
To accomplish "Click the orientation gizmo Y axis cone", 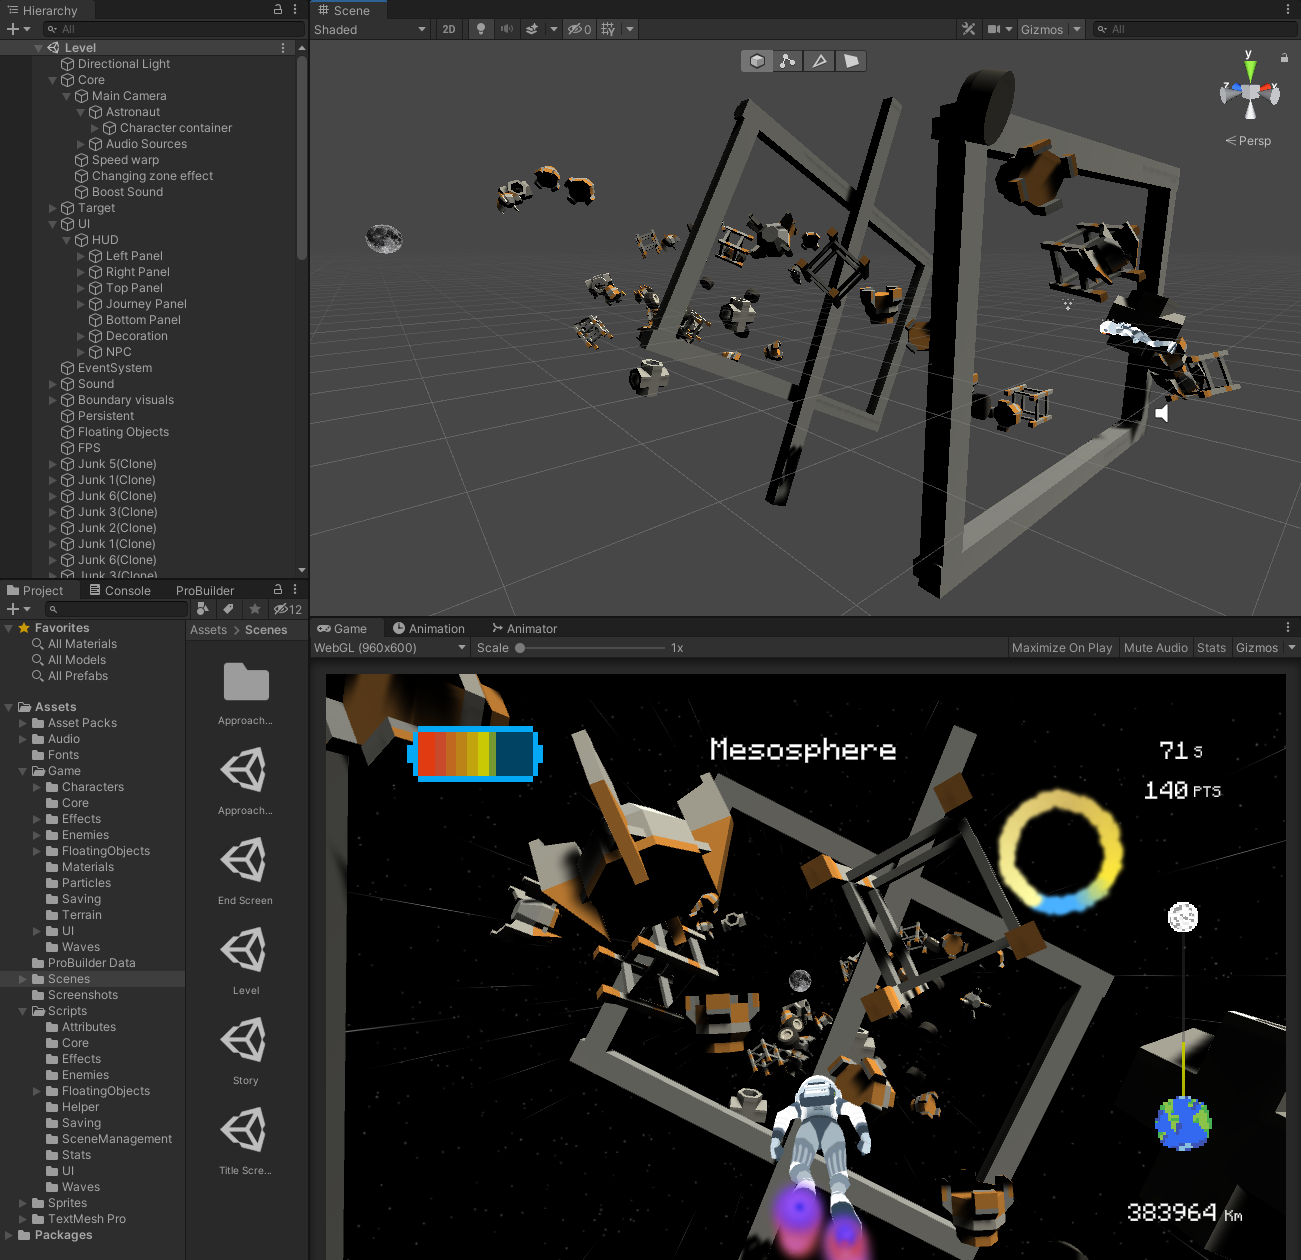I will tap(1249, 71).
